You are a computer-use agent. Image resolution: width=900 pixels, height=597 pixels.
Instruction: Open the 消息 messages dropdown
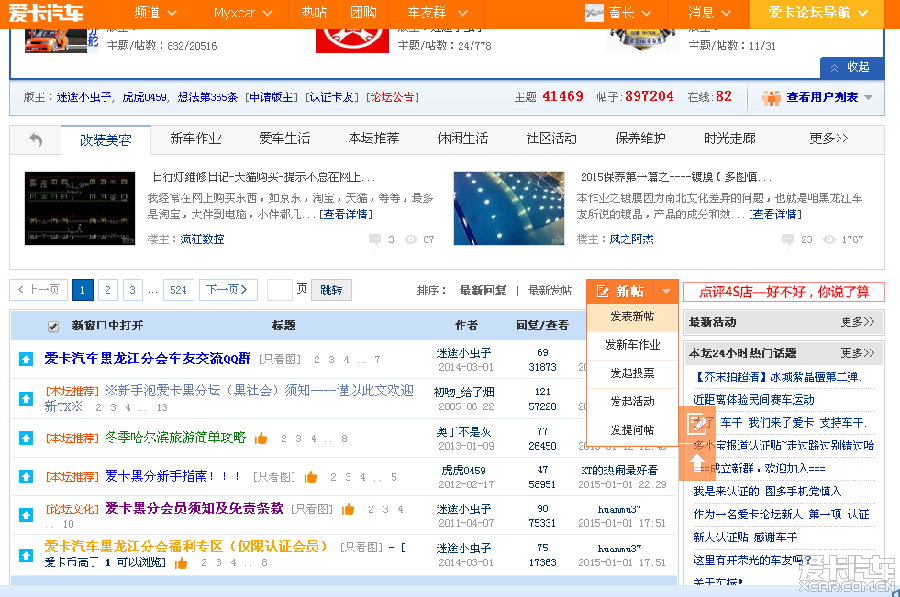(x=709, y=13)
